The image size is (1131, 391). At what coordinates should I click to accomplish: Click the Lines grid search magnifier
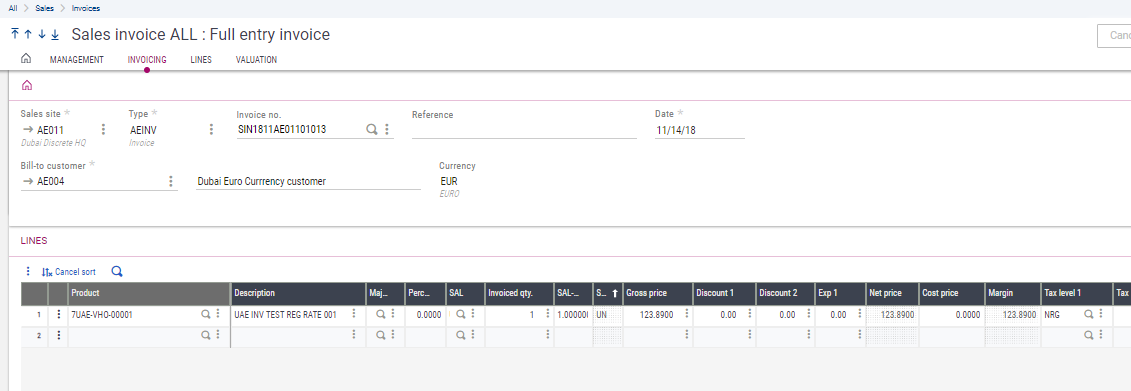(117, 271)
